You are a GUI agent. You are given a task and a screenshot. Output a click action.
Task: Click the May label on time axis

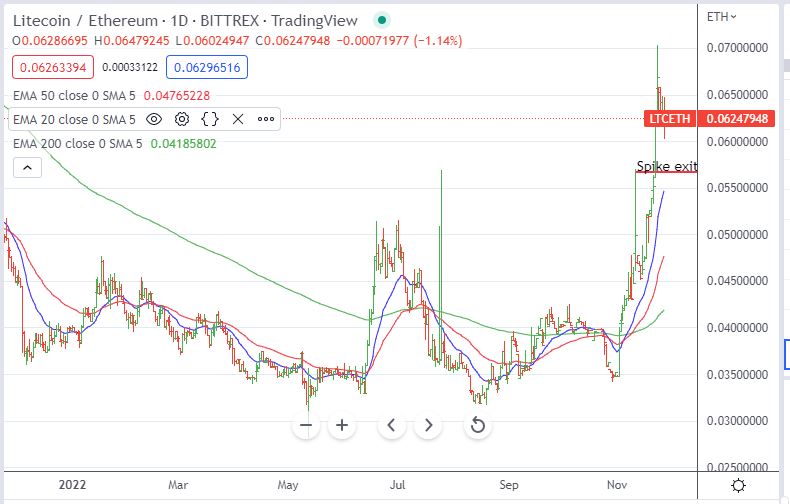pos(288,485)
